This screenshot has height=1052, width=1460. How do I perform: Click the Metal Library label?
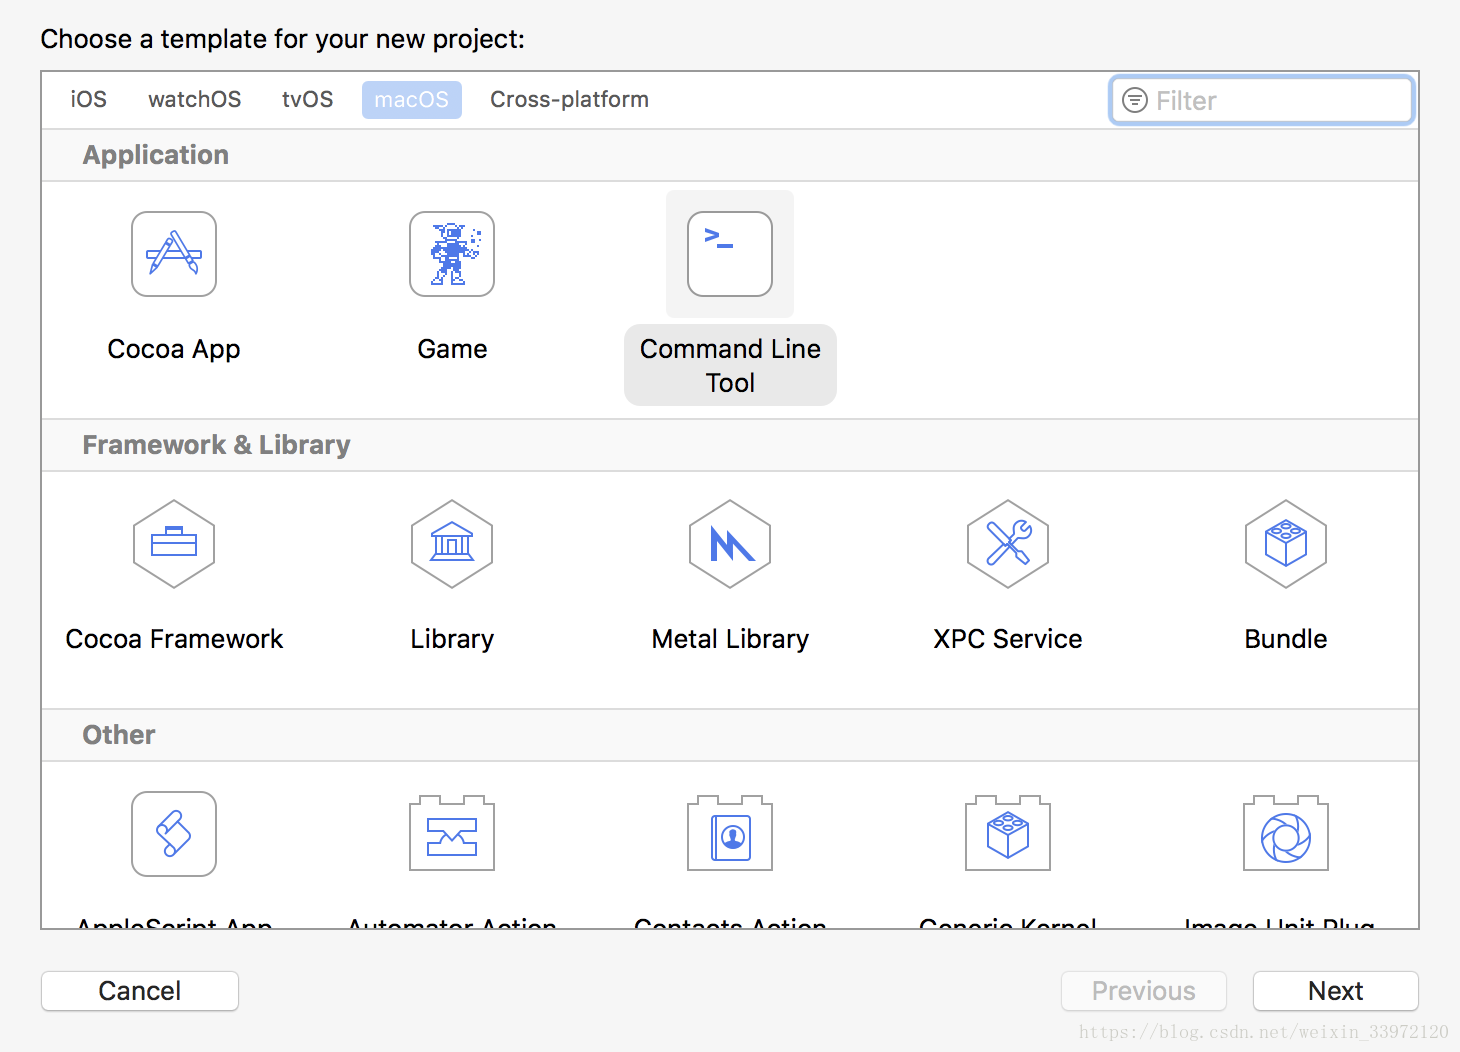(730, 639)
